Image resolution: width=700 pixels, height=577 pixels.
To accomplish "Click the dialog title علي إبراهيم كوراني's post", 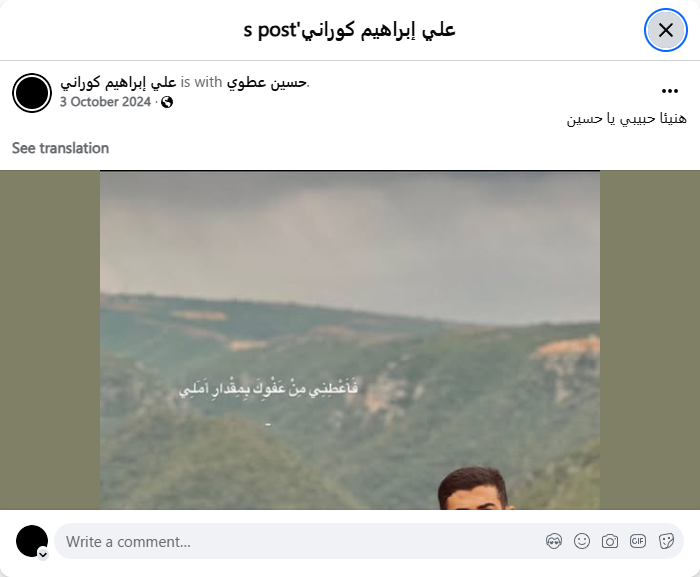I will point(350,30).
